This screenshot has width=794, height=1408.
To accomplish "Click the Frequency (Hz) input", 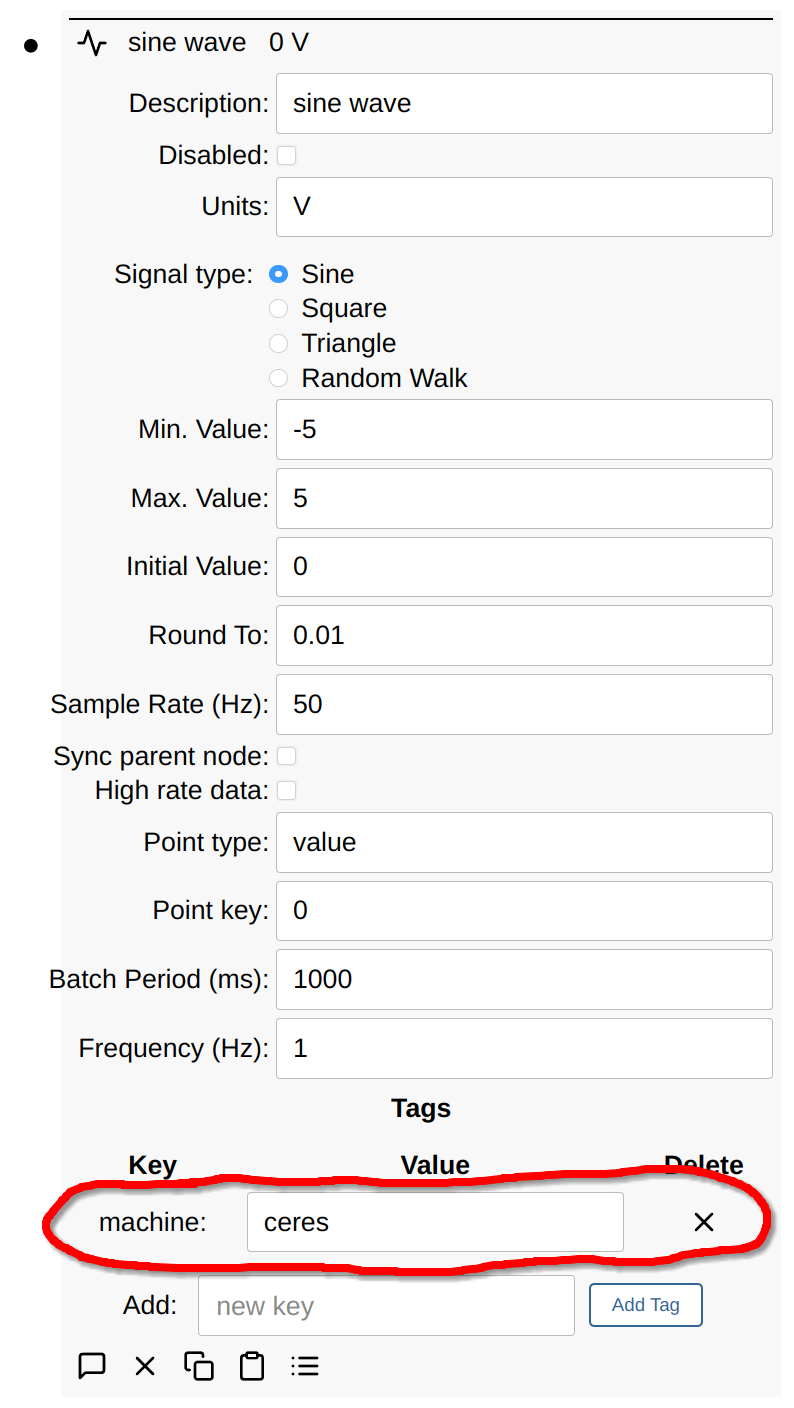I will (524, 1049).
